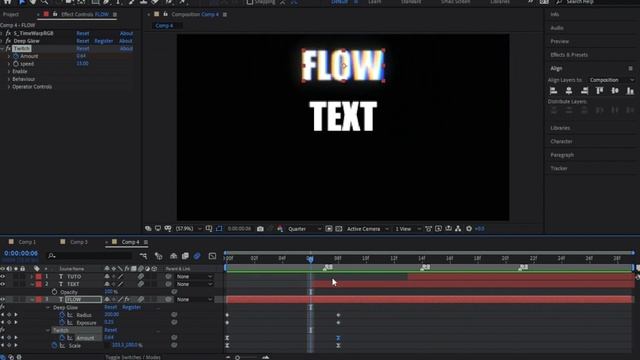Image resolution: width=640 pixels, height=360 pixels.
Task: Click Opacity stopwatch on TEXT layer
Action: coord(54,292)
